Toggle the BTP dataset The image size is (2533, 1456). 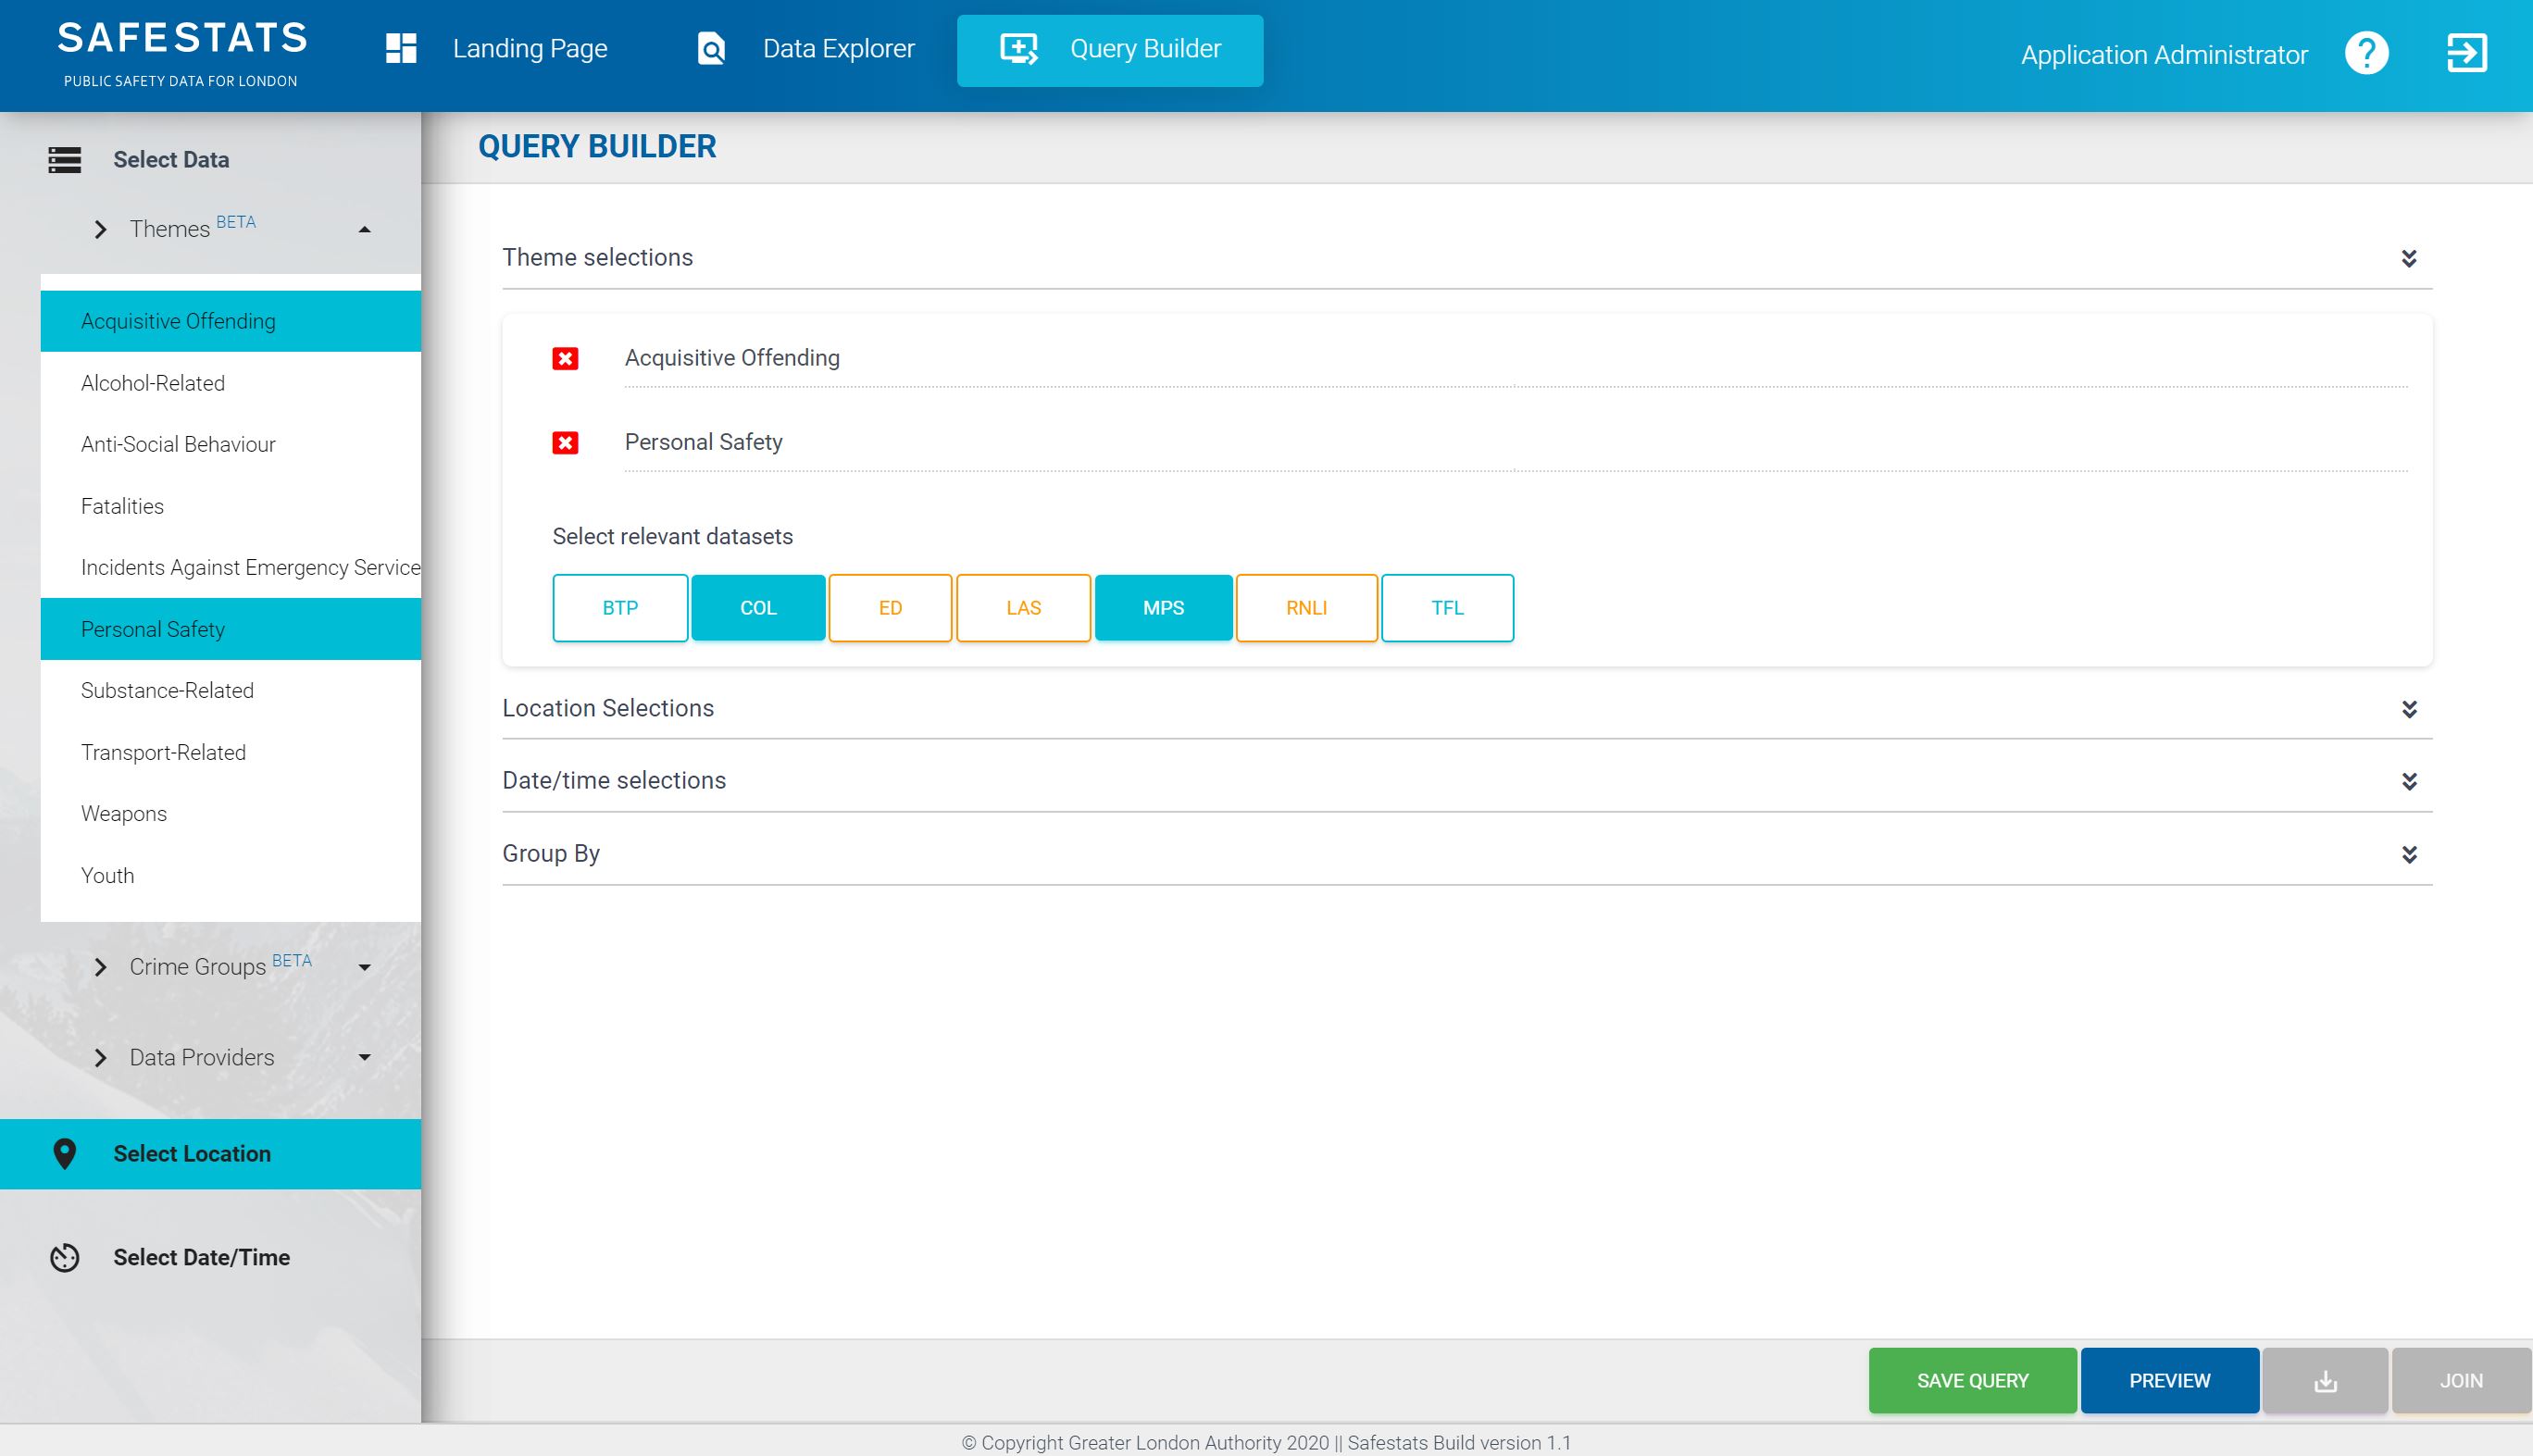(620, 608)
